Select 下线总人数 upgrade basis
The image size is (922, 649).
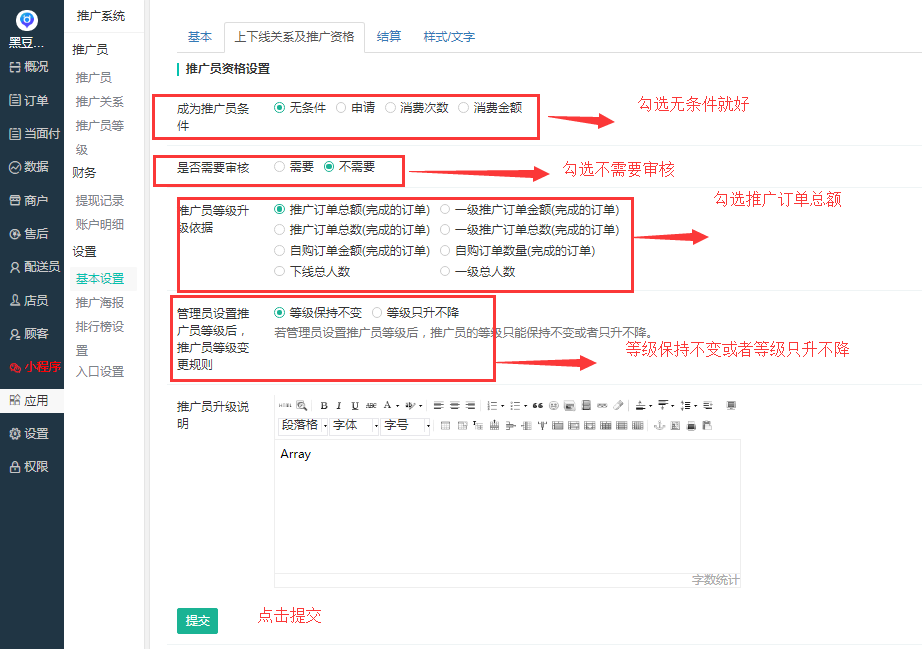280,272
